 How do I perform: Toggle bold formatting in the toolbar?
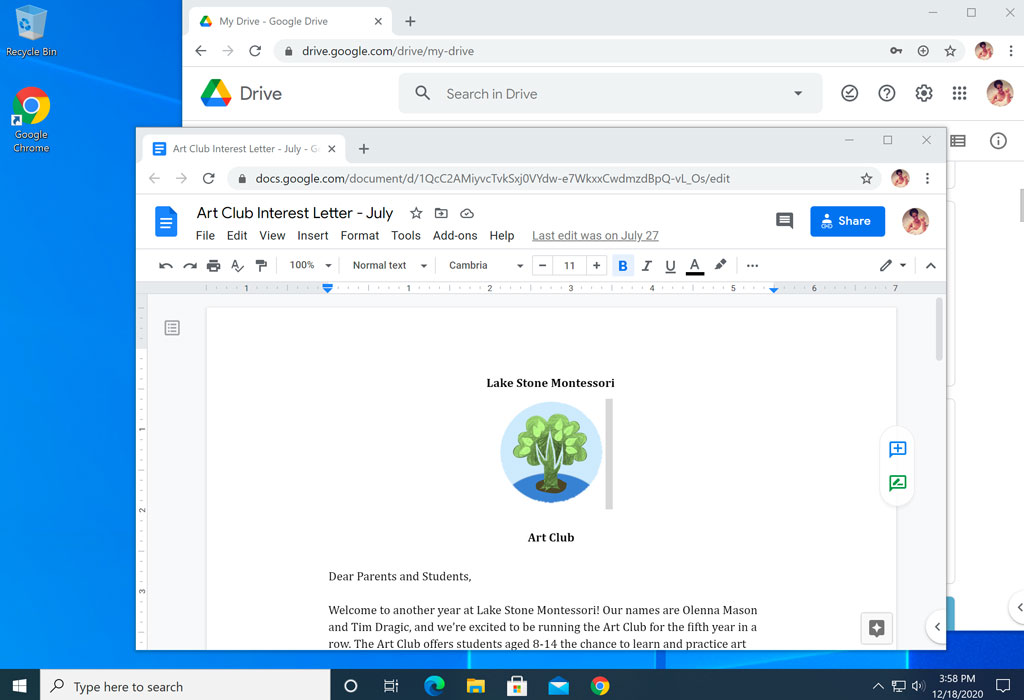[x=623, y=265]
